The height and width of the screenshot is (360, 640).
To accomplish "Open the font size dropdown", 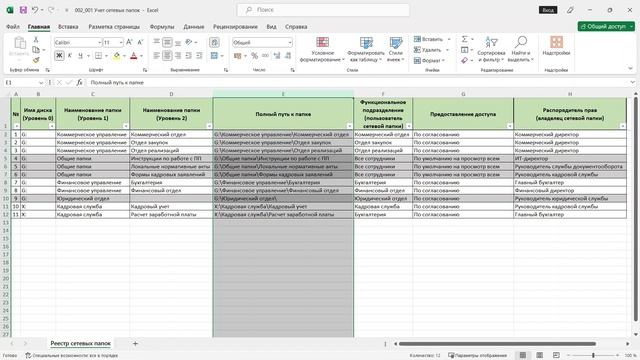I will [x=121, y=42].
